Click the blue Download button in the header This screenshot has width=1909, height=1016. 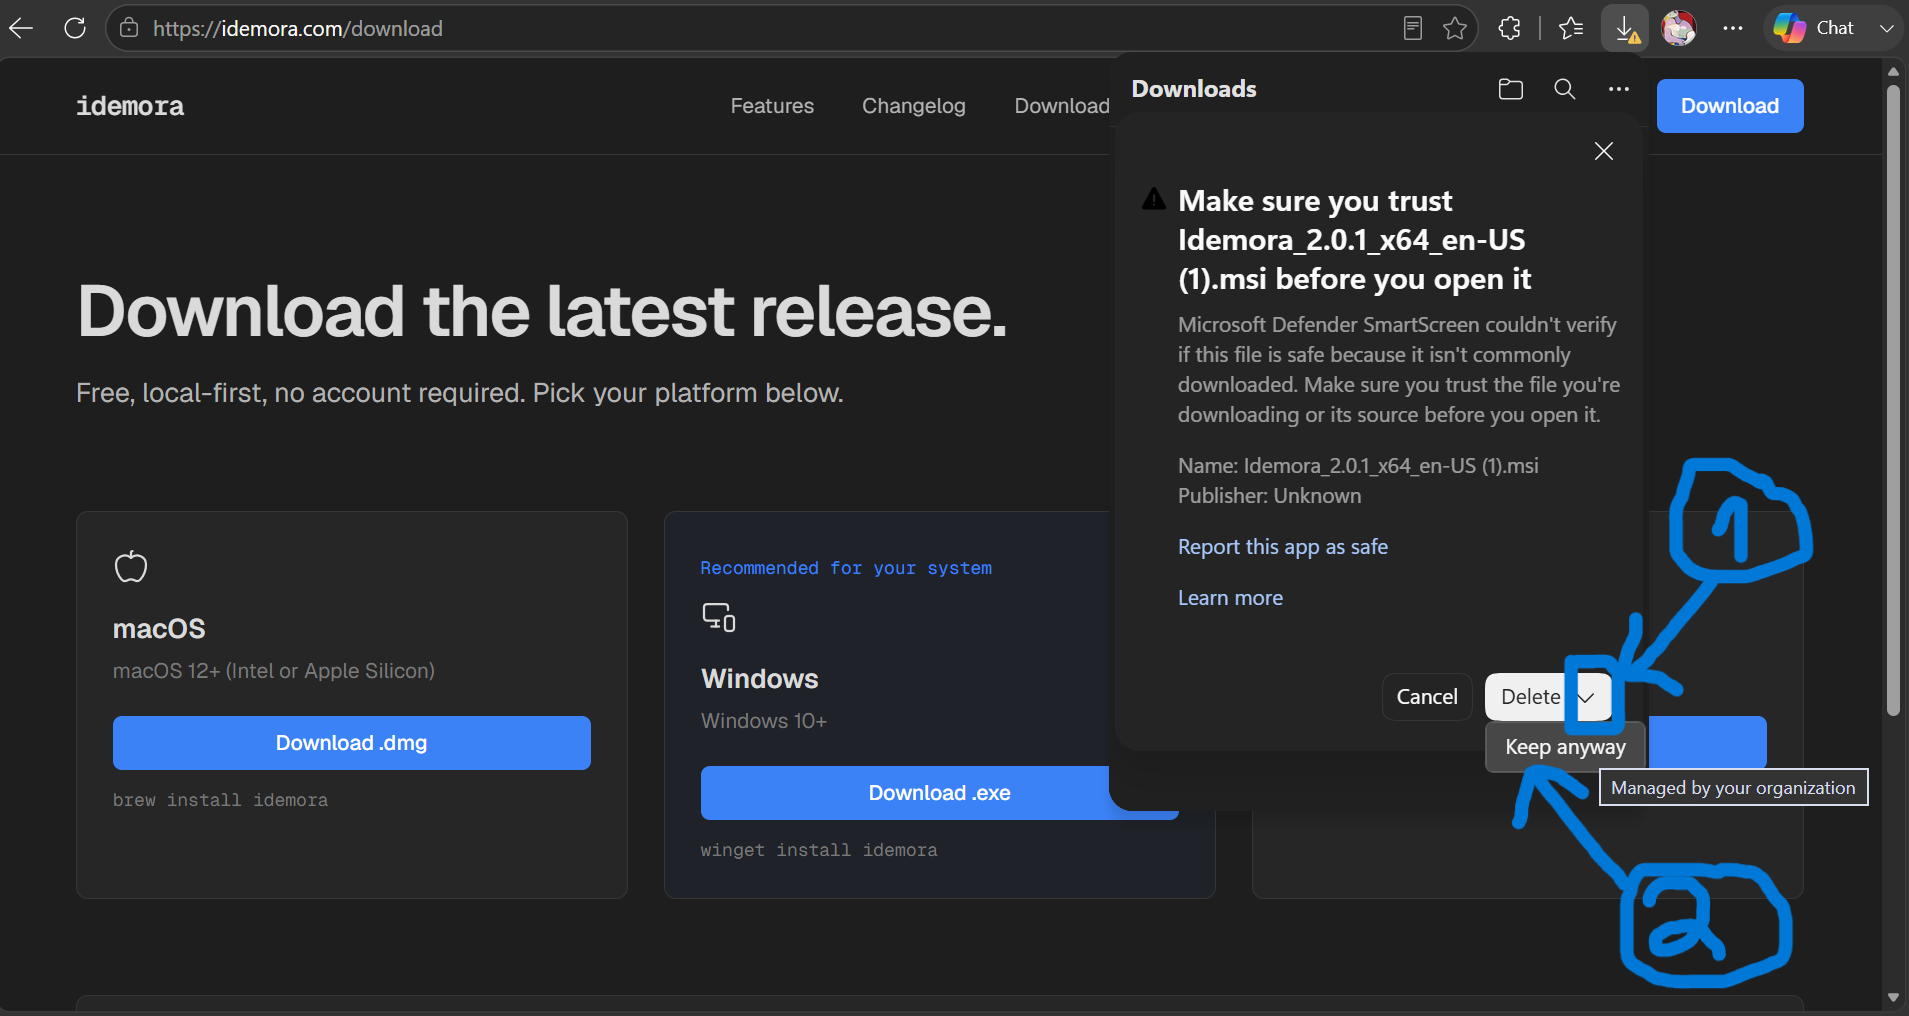(x=1730, y=106)
